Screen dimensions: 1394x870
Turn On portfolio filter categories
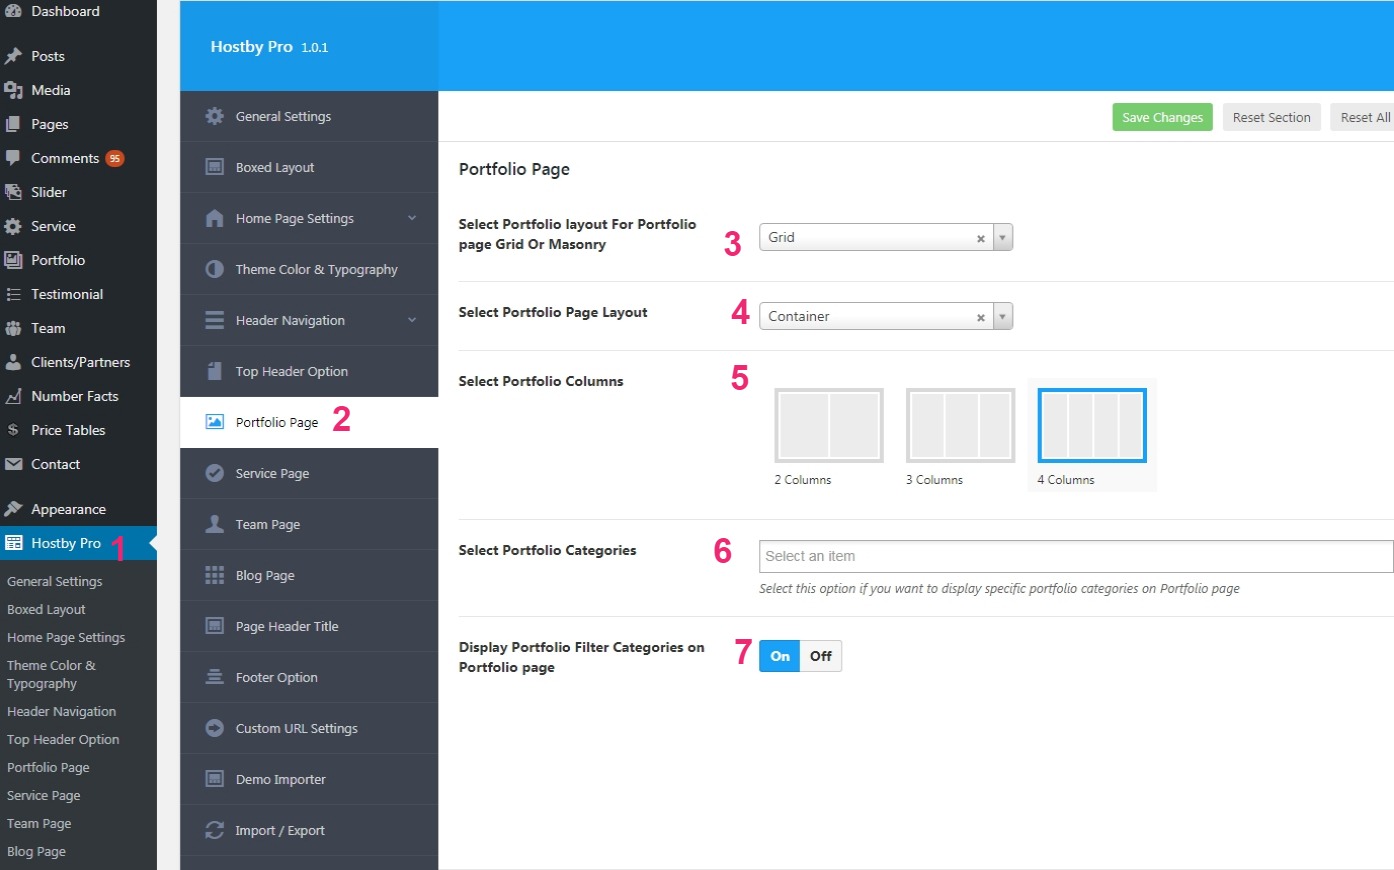coord(780,656)
